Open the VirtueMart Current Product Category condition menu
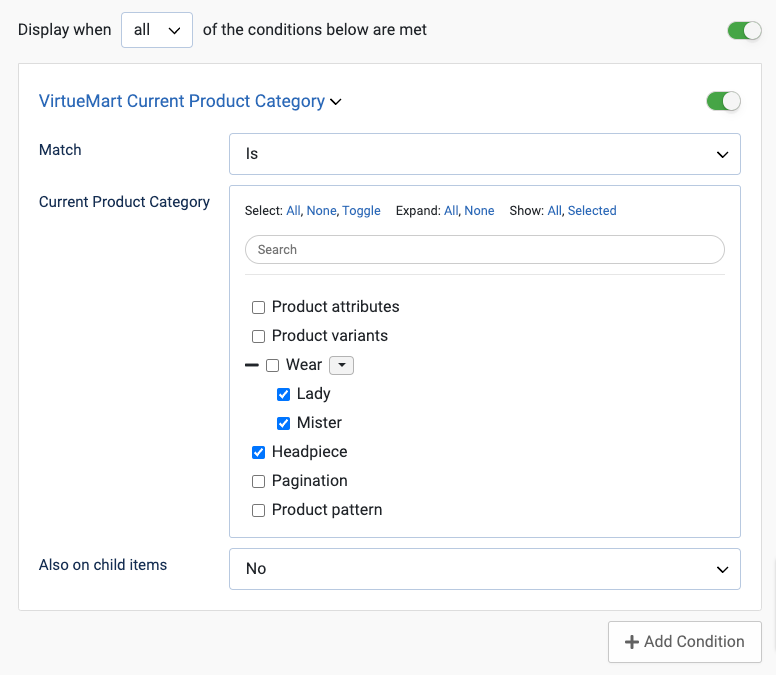This screenshot has width=776, height=675. (190, 101)
